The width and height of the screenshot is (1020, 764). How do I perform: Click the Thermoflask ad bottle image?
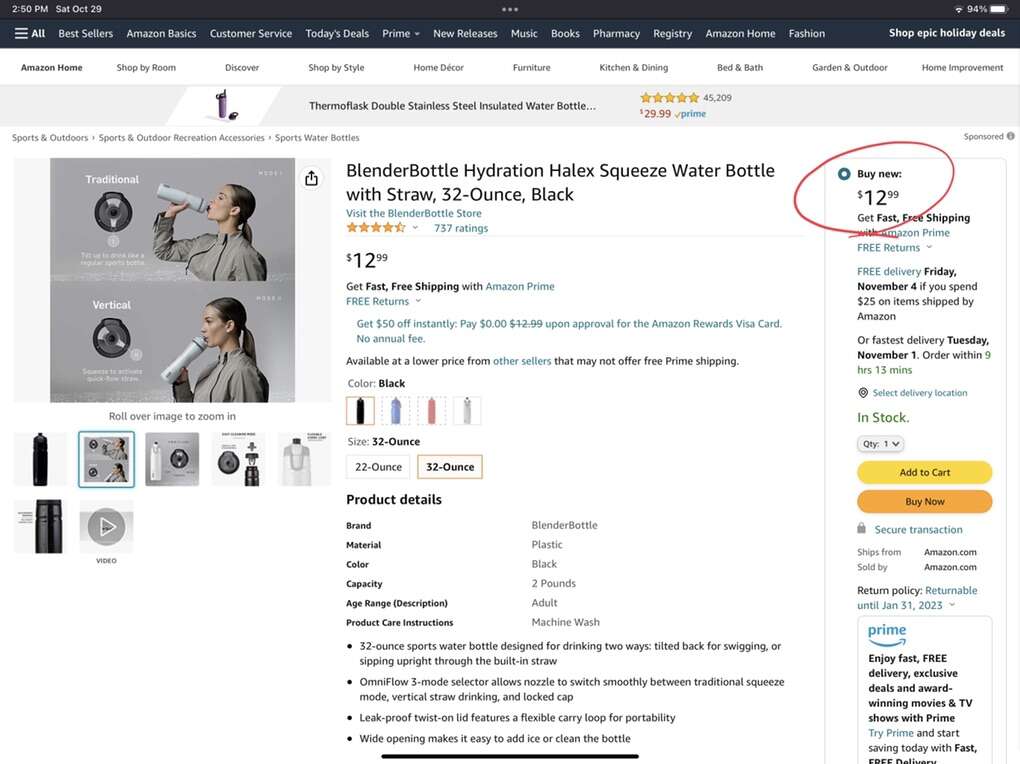(x=222, y=105)
